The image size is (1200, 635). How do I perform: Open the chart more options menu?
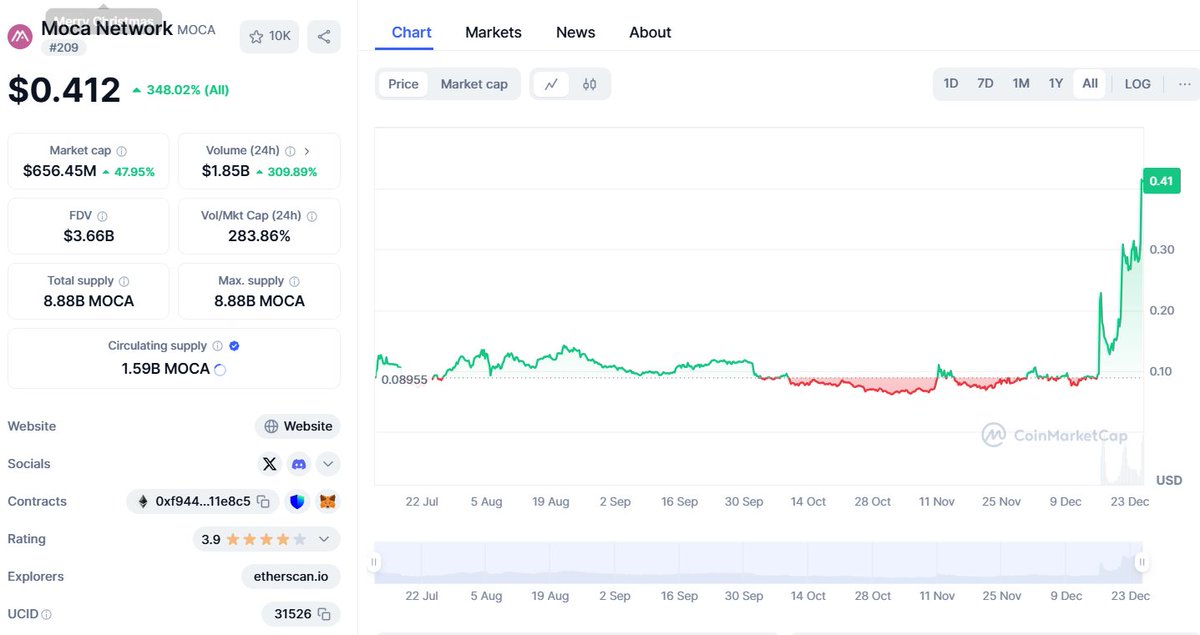[1184, 84]
